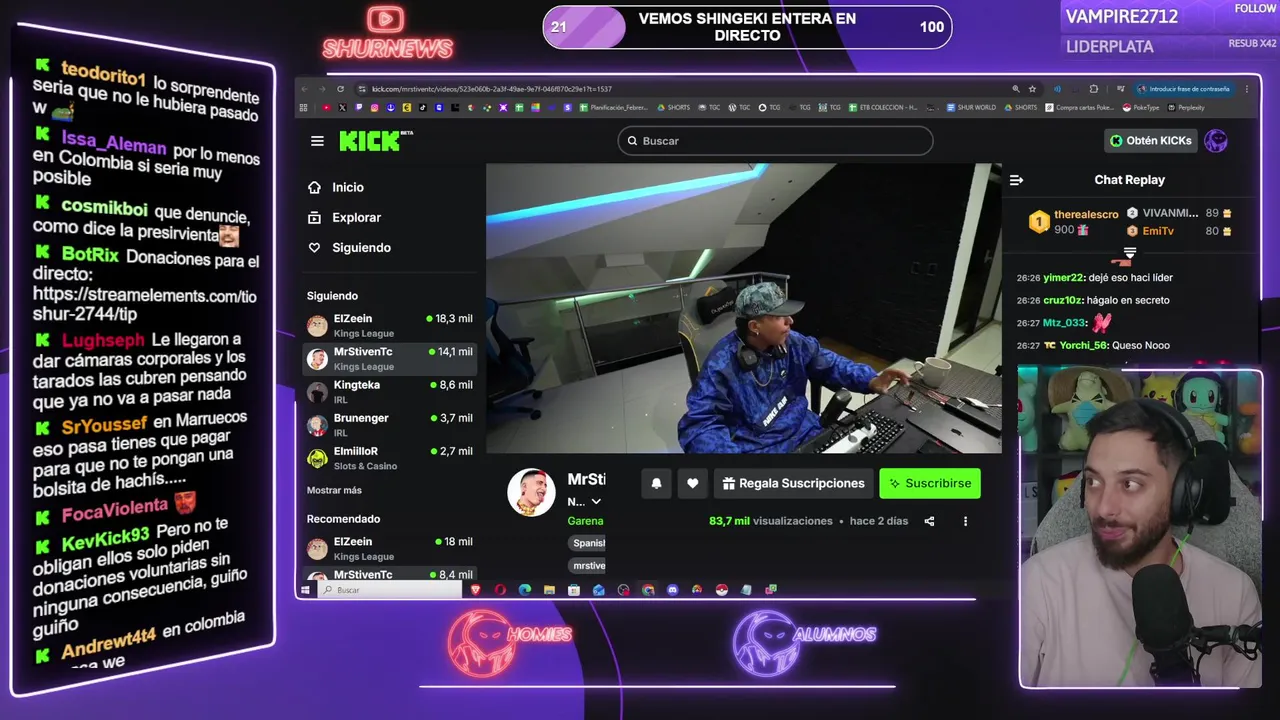This screenshot has width=1280, height=720.
Task: Open the Kick hamburger menu icon
Action: pos(317,141)
